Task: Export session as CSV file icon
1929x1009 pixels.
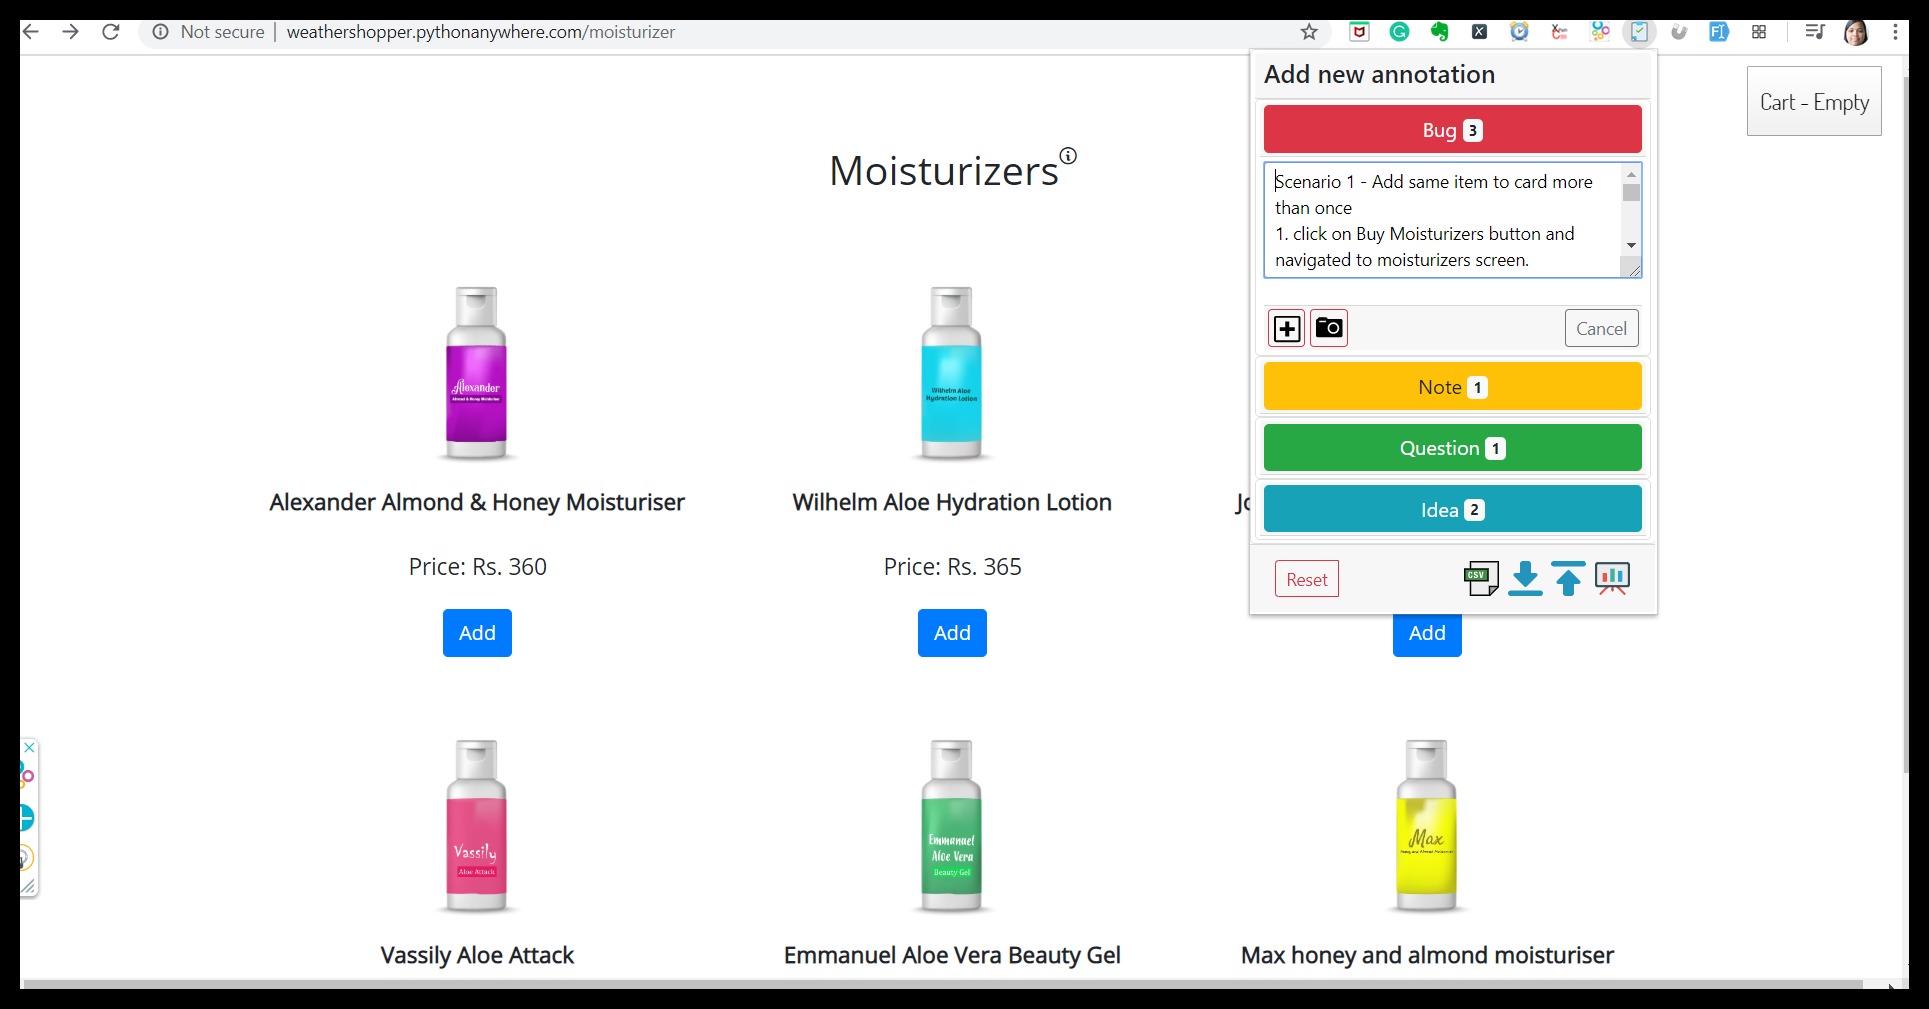Action: (1480, 579)
